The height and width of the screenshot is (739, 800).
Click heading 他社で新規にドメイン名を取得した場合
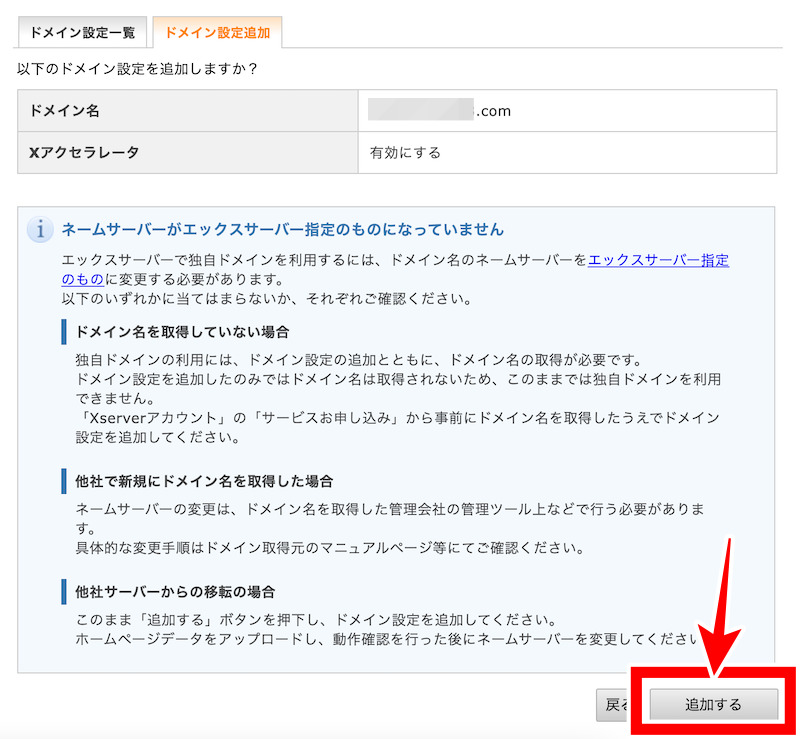[204, 481]
